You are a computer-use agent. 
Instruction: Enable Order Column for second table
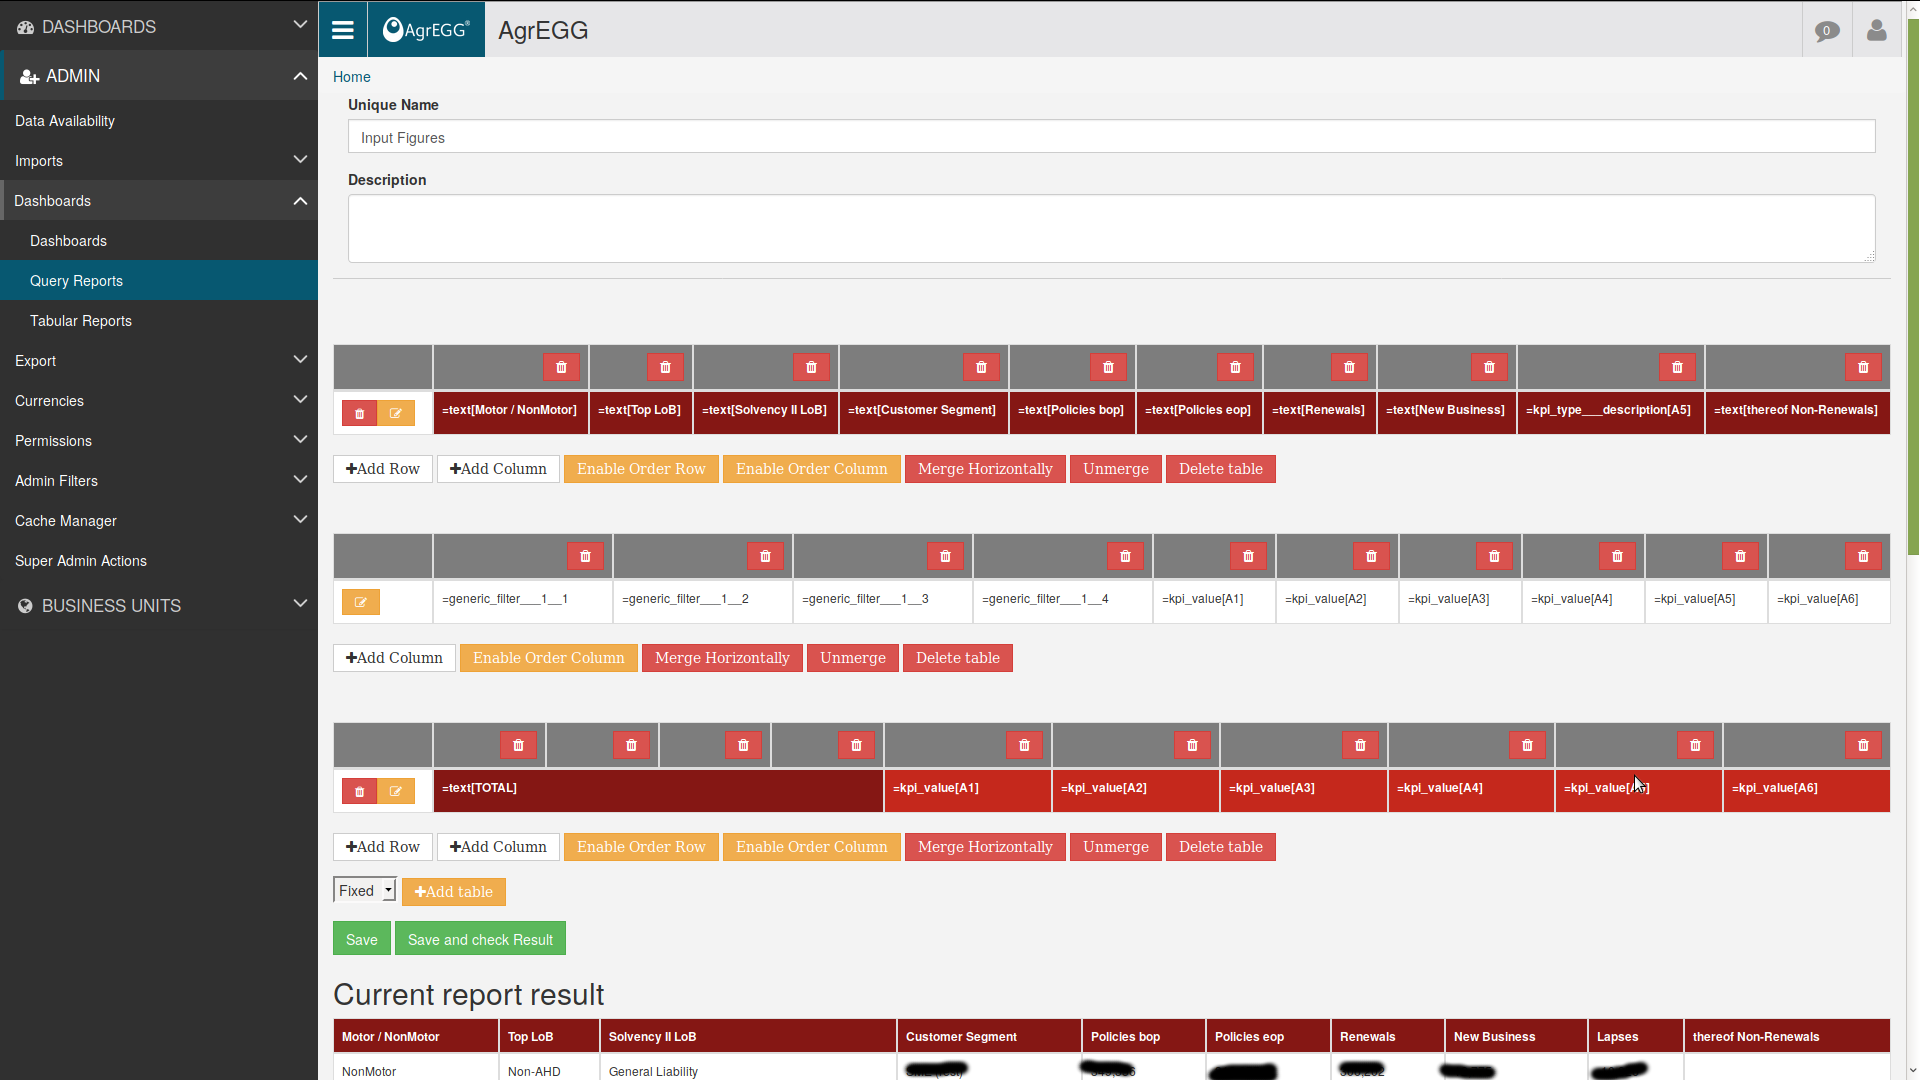pos(549,657)
